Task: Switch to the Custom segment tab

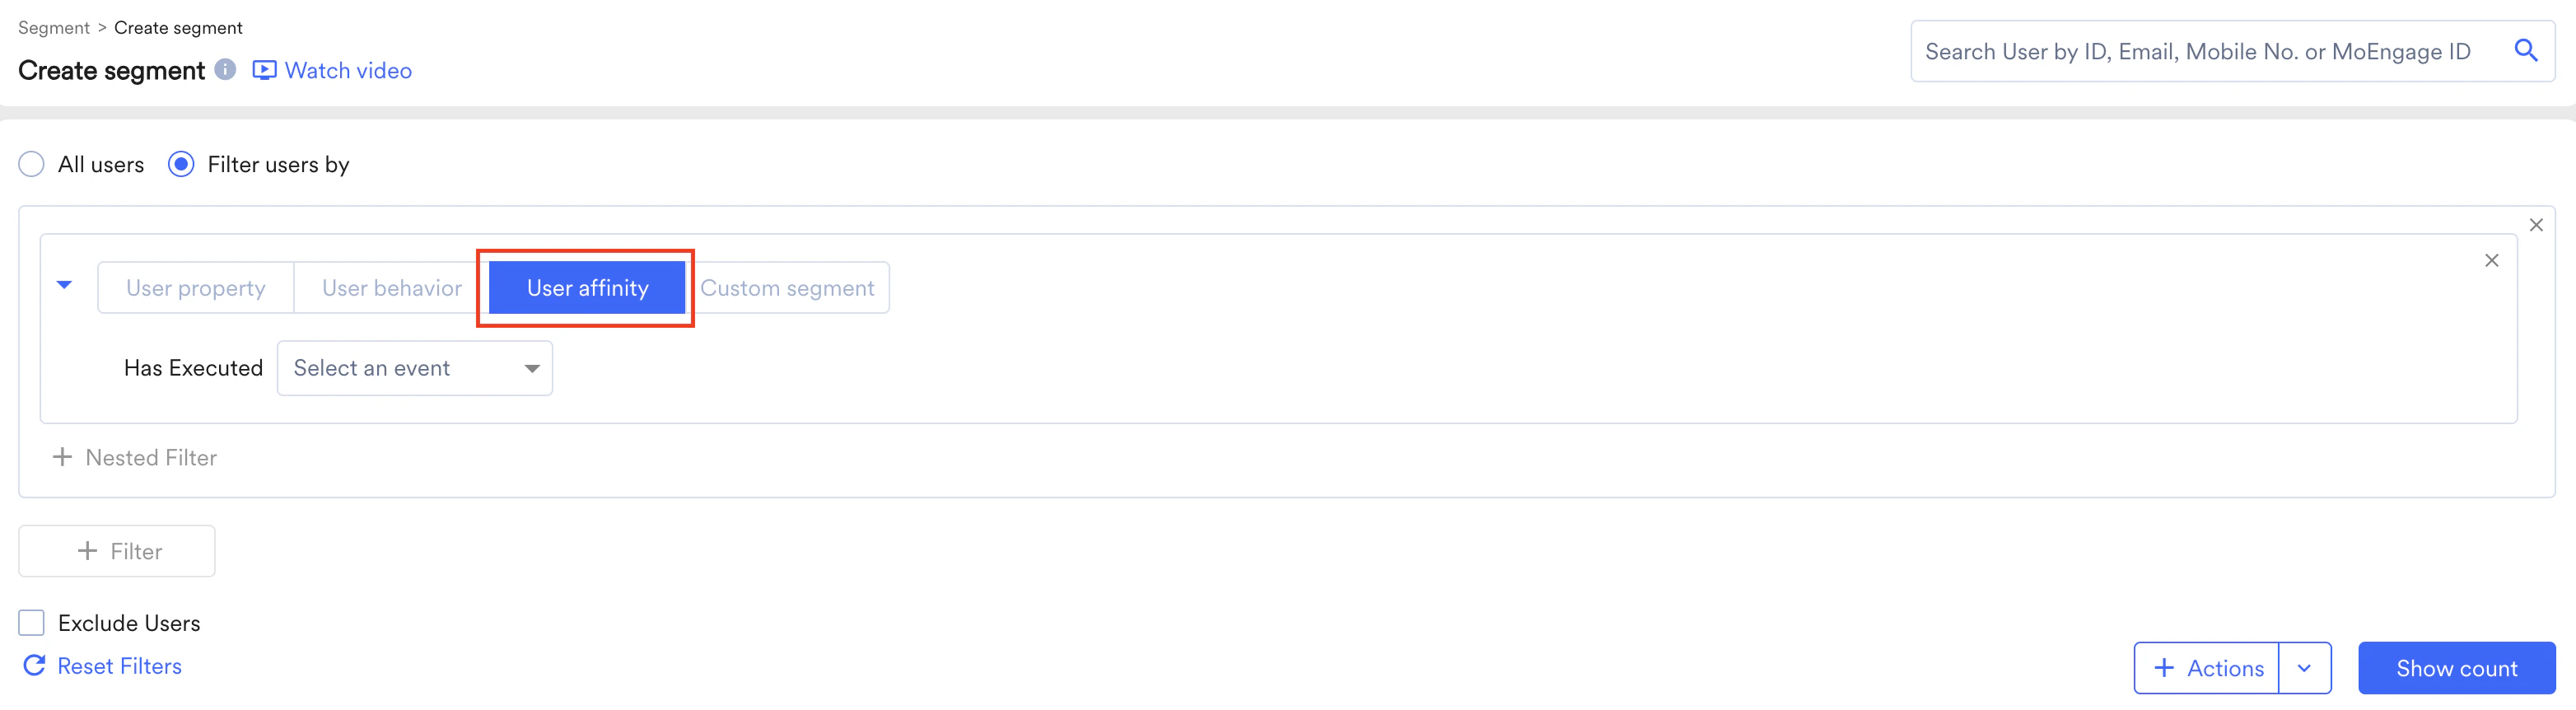Action: click(x=787, y=287)
